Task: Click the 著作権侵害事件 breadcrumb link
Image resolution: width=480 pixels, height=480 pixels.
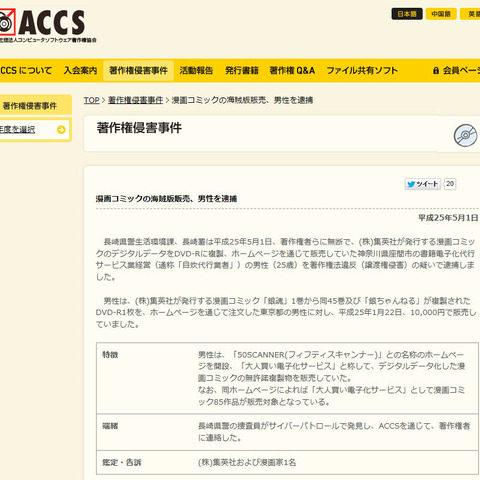Action: (135, 100)
